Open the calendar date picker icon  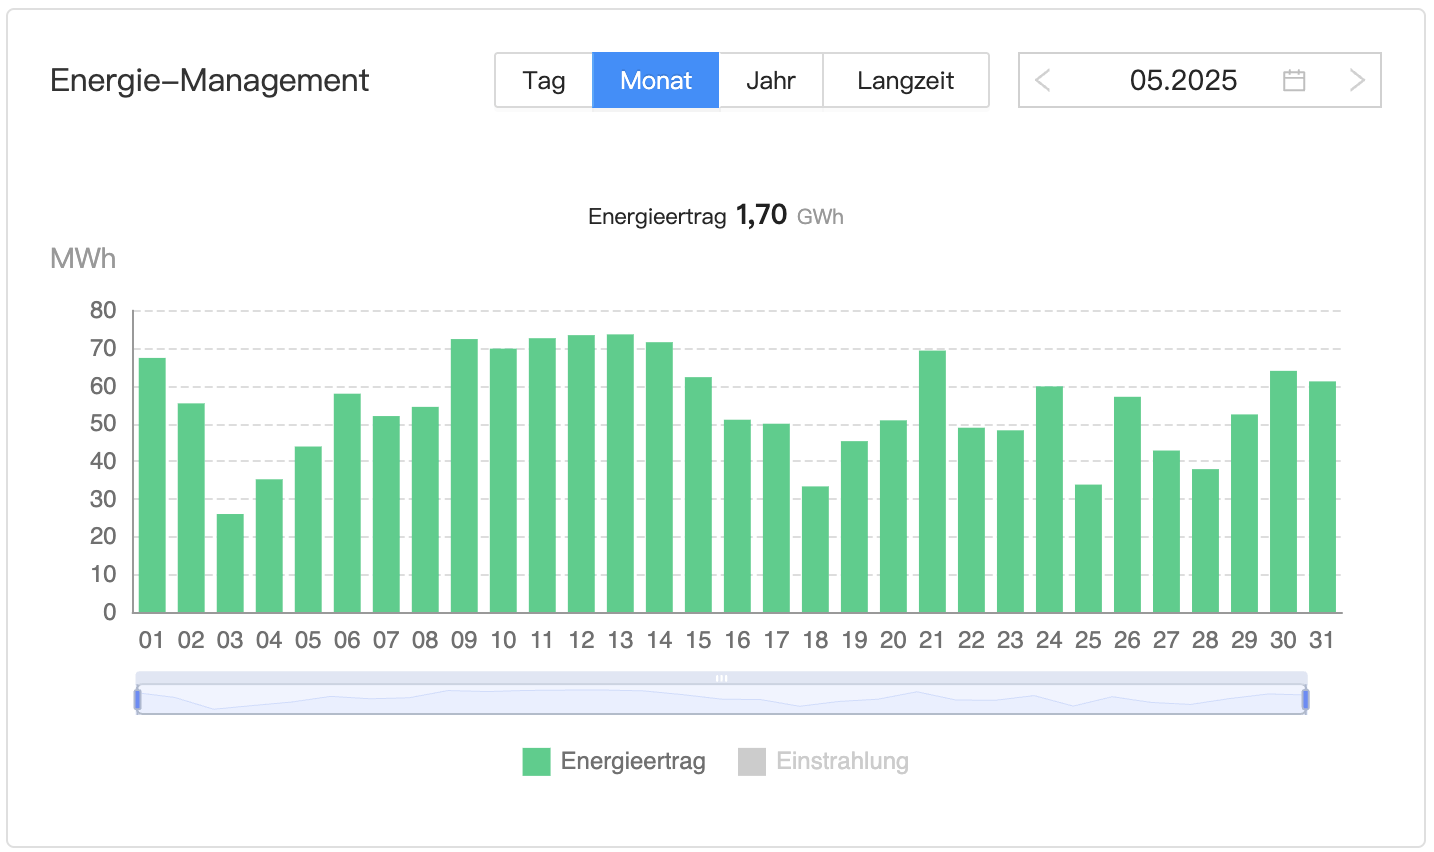click(x=1294, y=80)
